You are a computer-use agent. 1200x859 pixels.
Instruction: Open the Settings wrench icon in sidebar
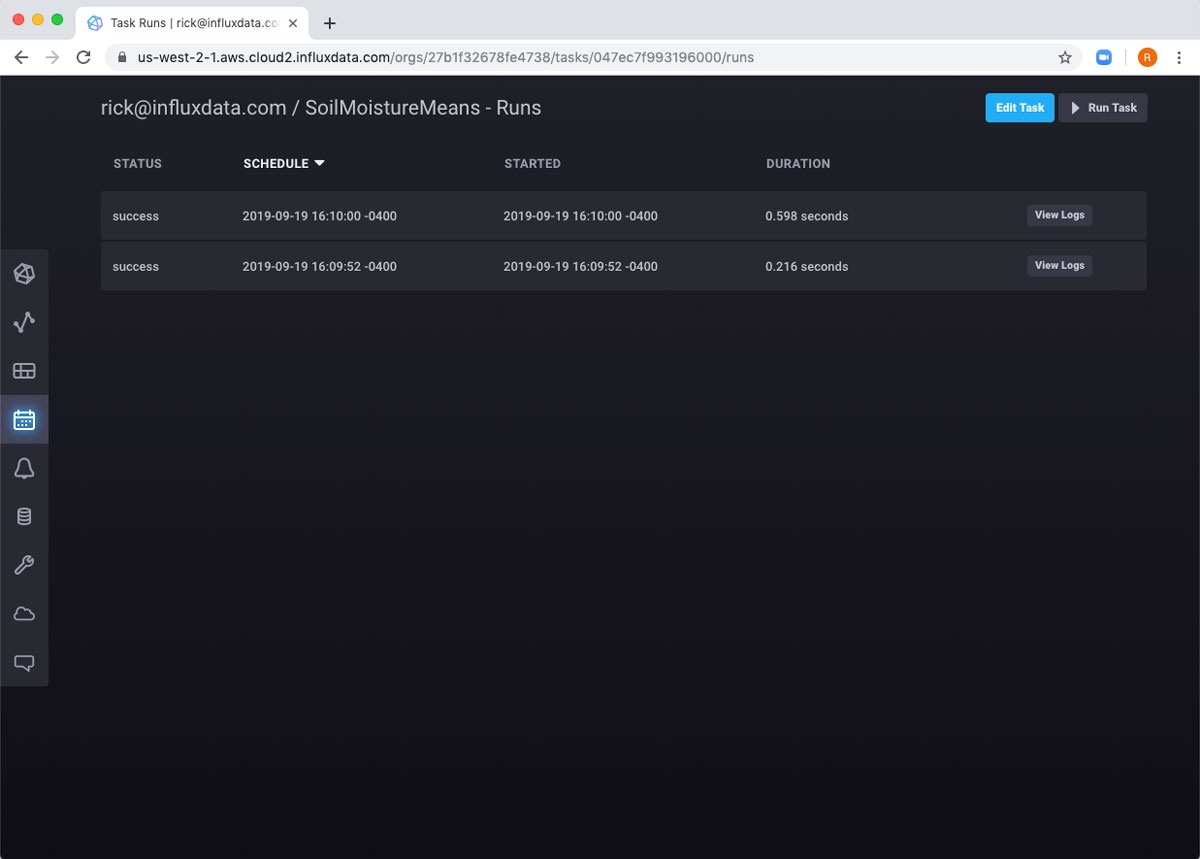[24, 565]
